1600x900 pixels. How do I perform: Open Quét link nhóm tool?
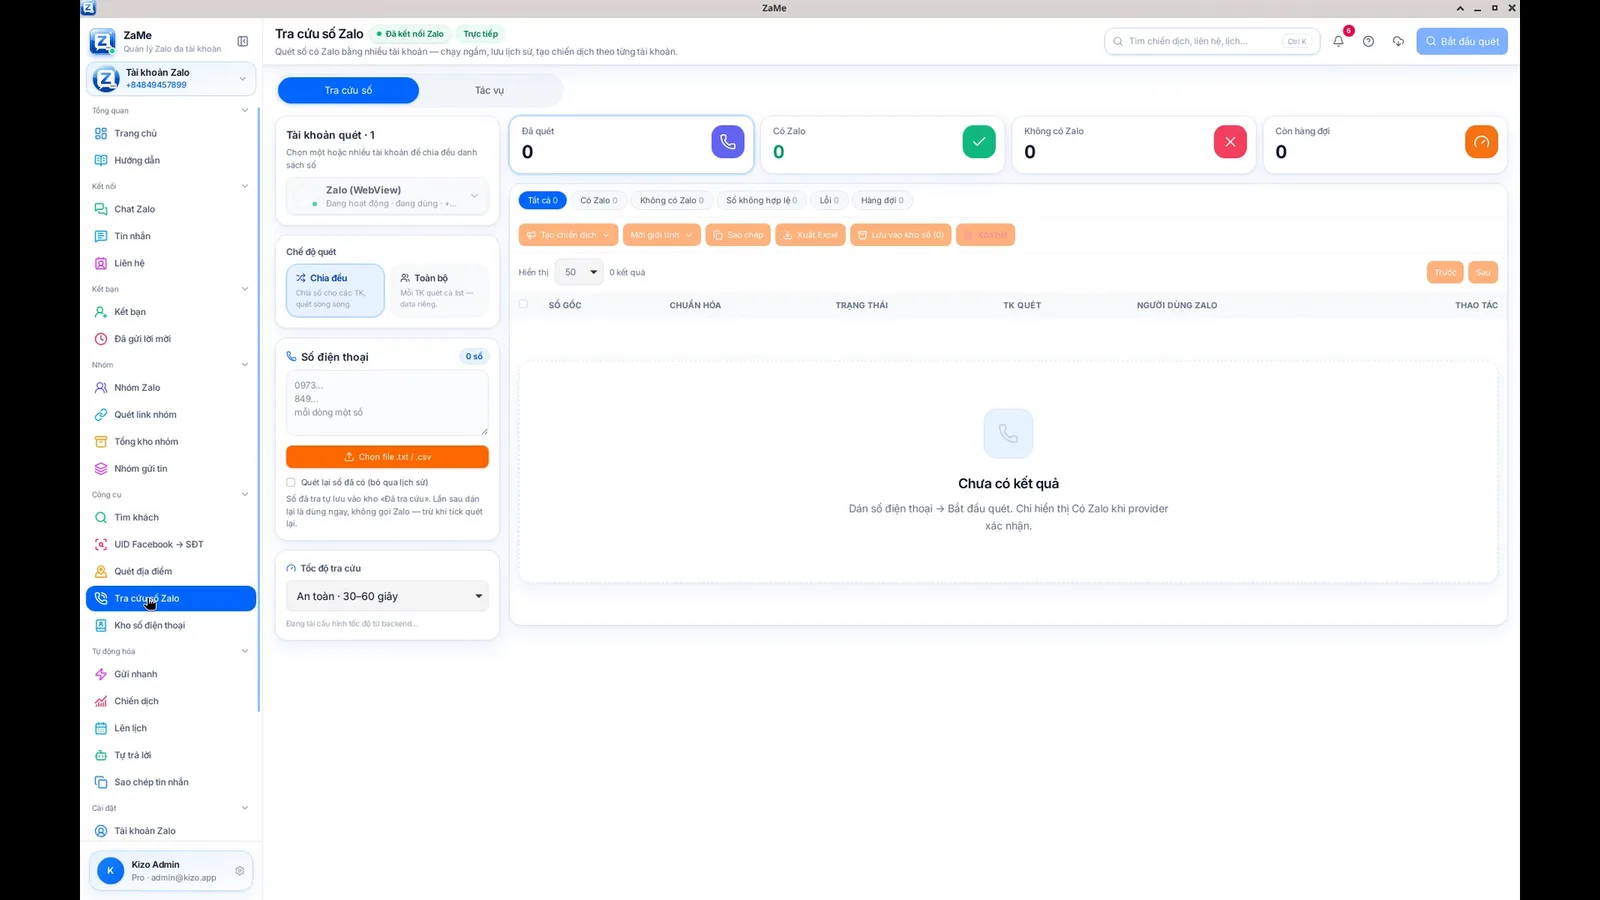171,414
